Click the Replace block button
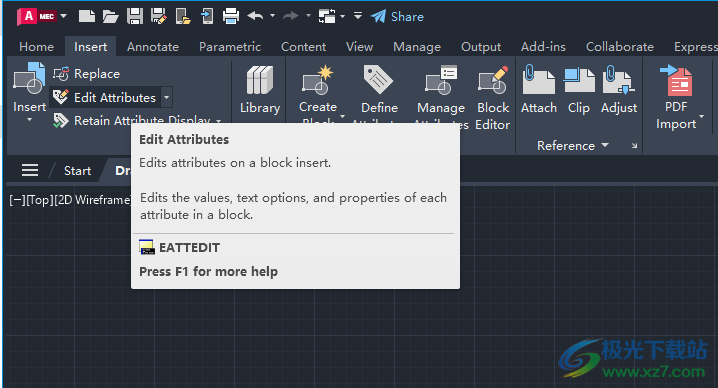This screenshot has width=718, height=388. (x=87, y=74)
